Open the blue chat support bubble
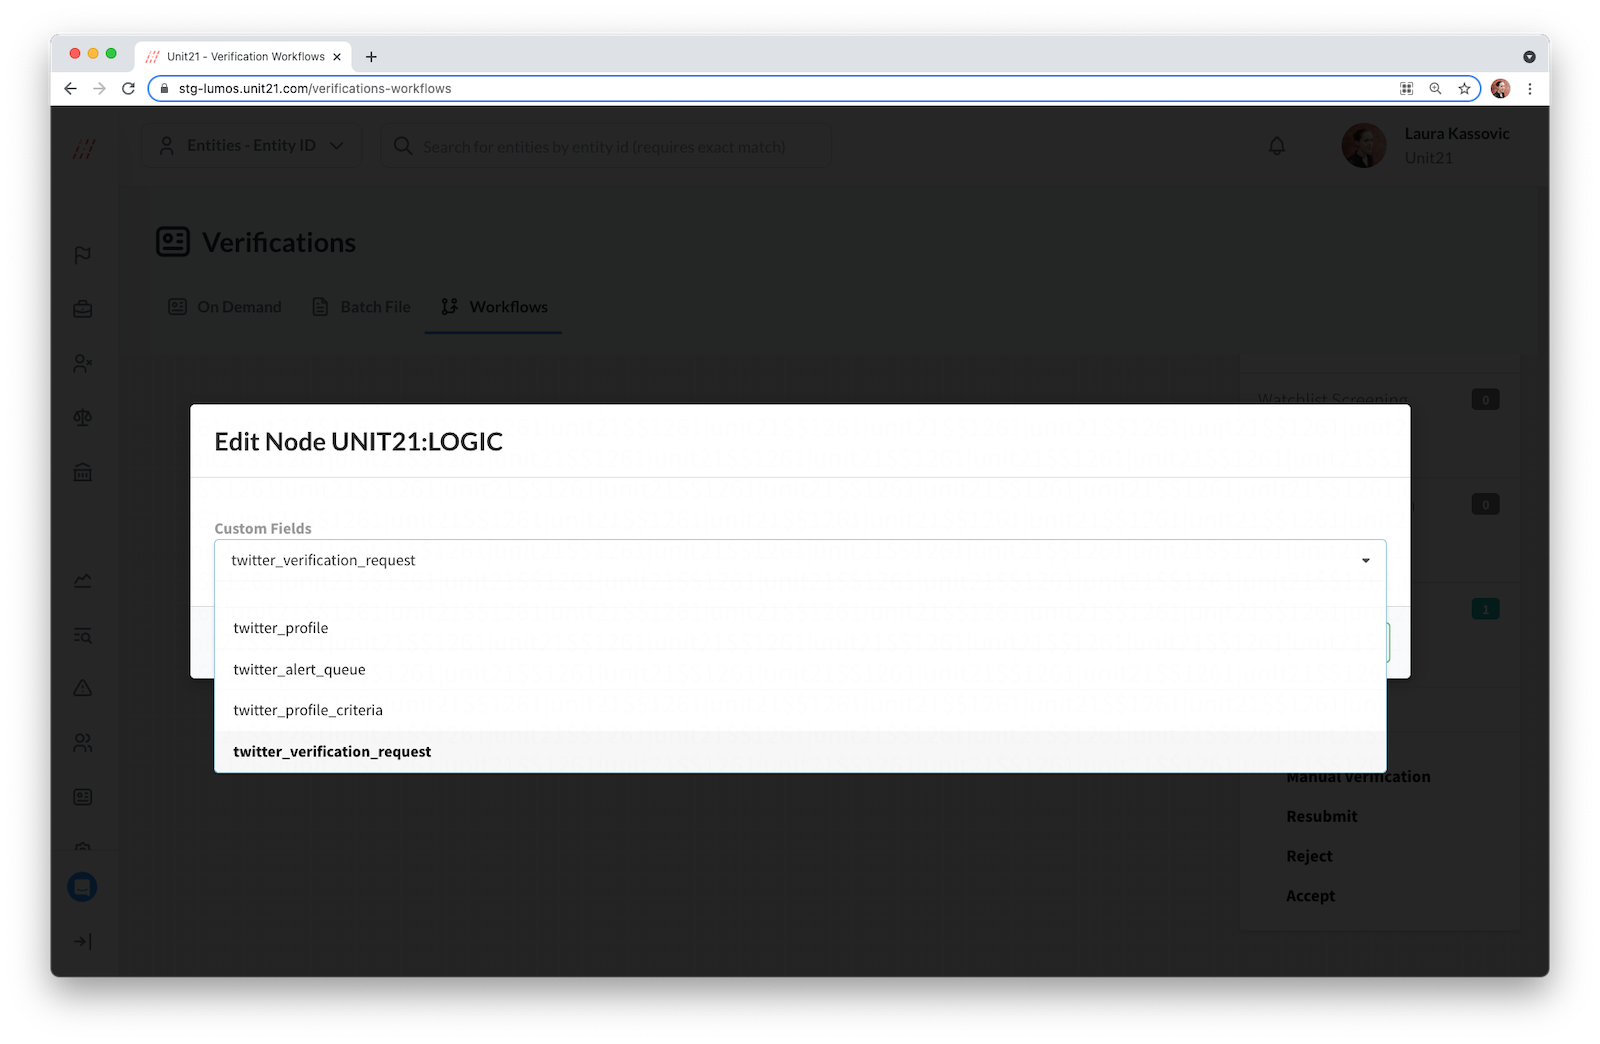1600x1044 pixels. (x=82, y=887)
